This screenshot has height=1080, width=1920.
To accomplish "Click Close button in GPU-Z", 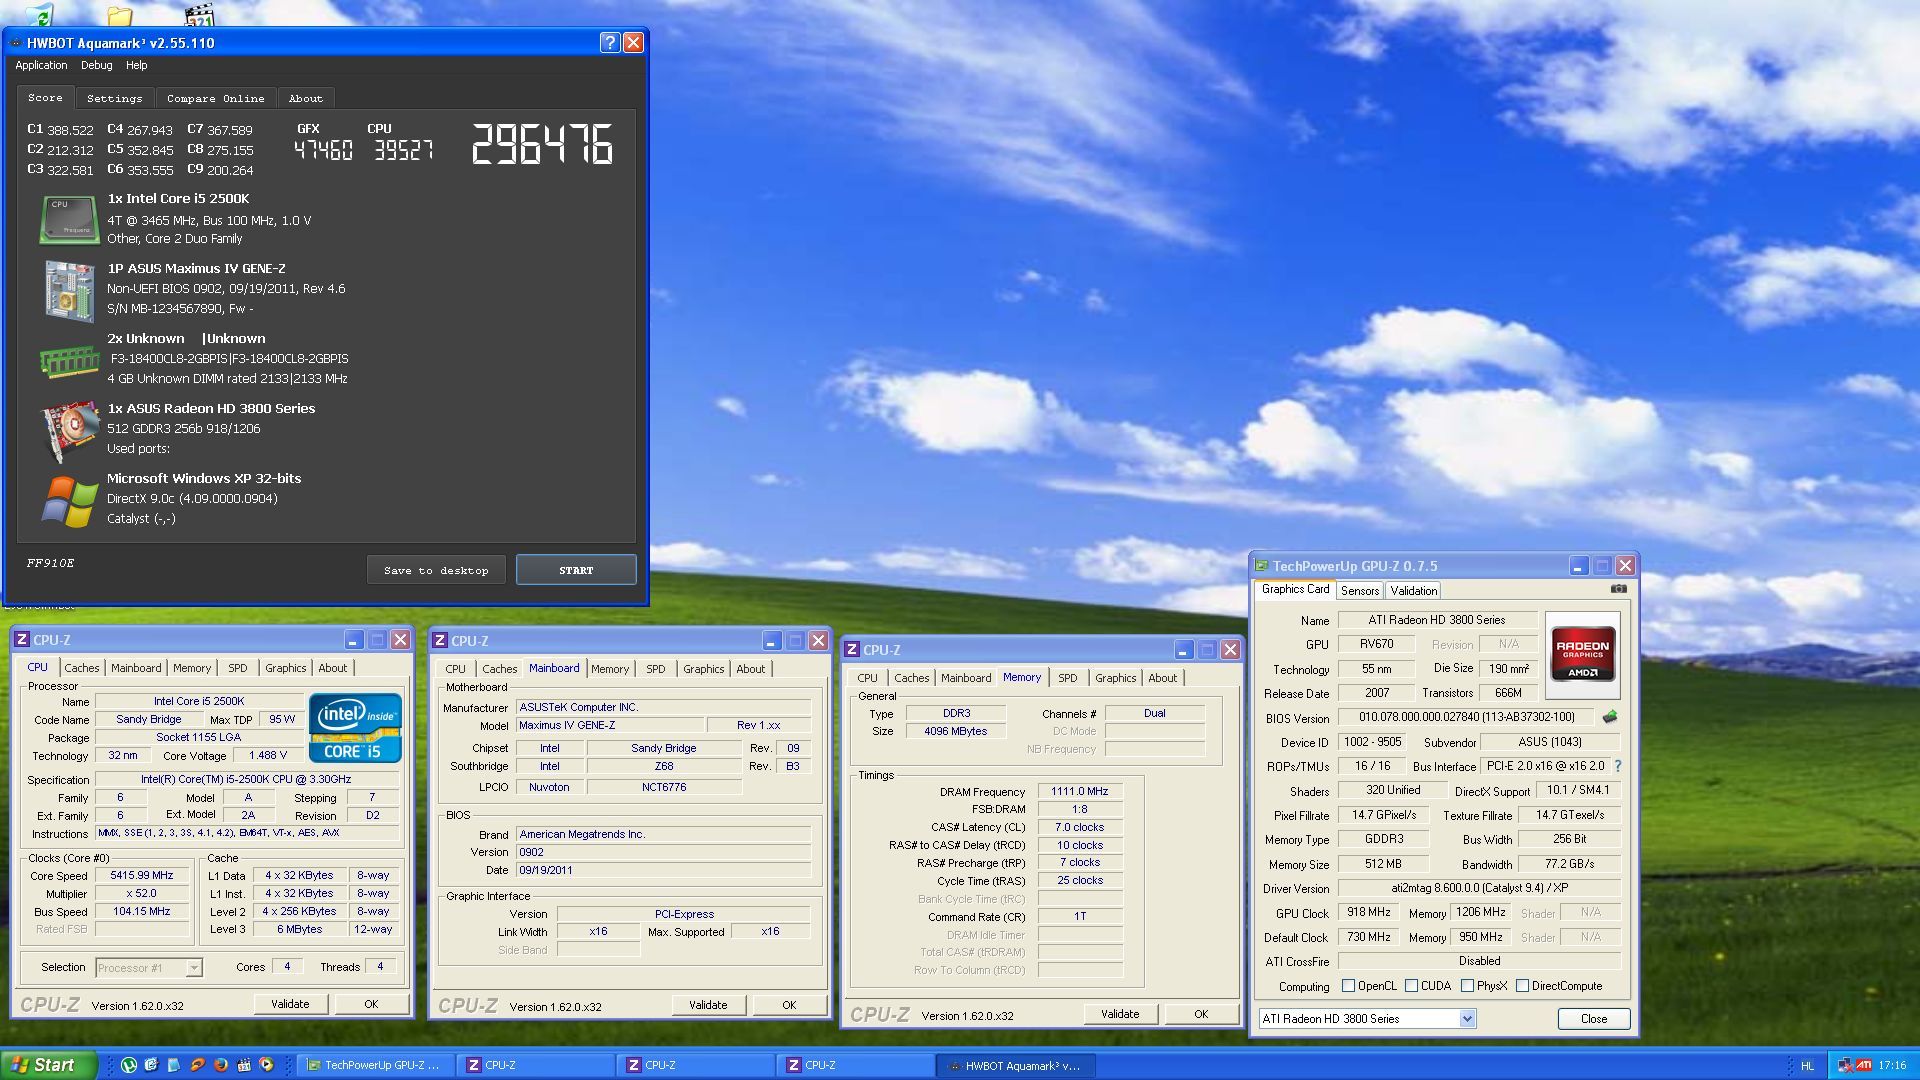I will (x=1594, y=1019).
